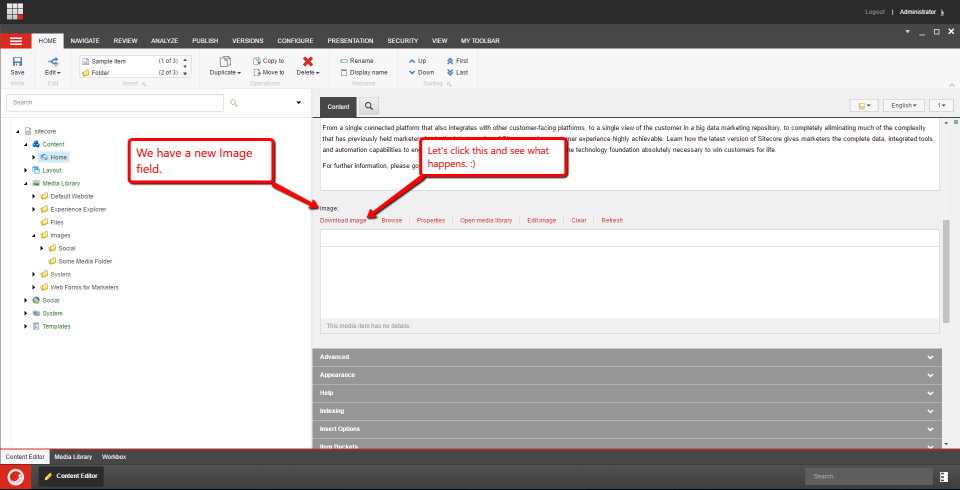The height and width of the screenshot is (490, 960).
Task: Click the Sitecore grid logo at top left
Action: [15, 11]
